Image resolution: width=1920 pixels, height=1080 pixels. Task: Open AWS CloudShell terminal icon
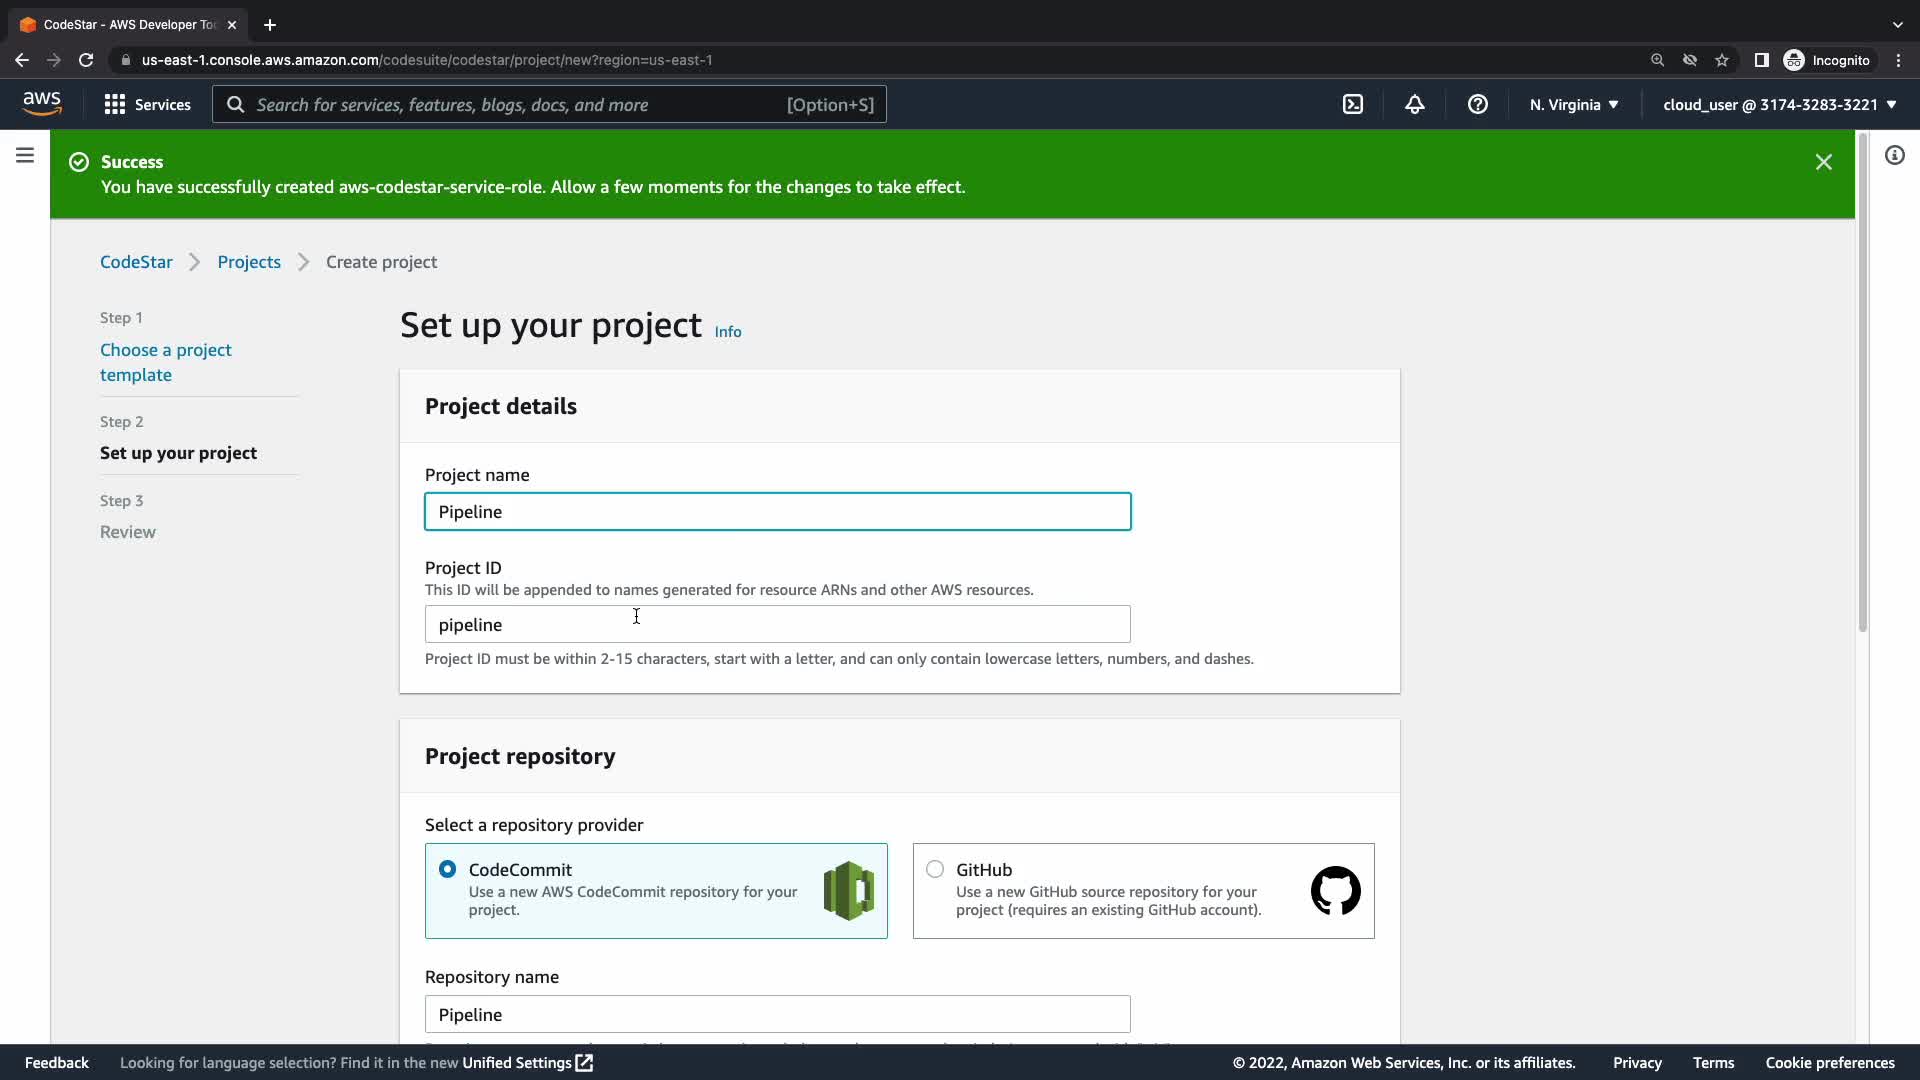(x=1353, y=104)
